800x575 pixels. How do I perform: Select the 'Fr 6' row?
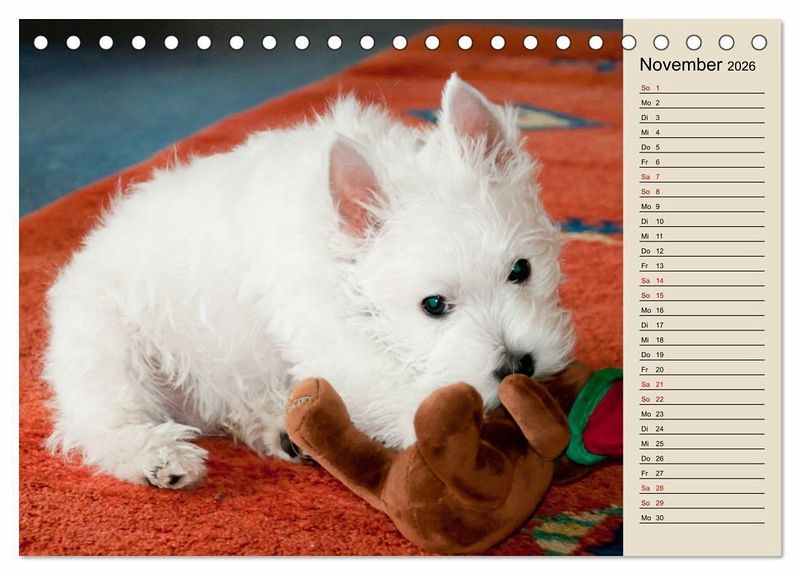click(x=702, y=162)
